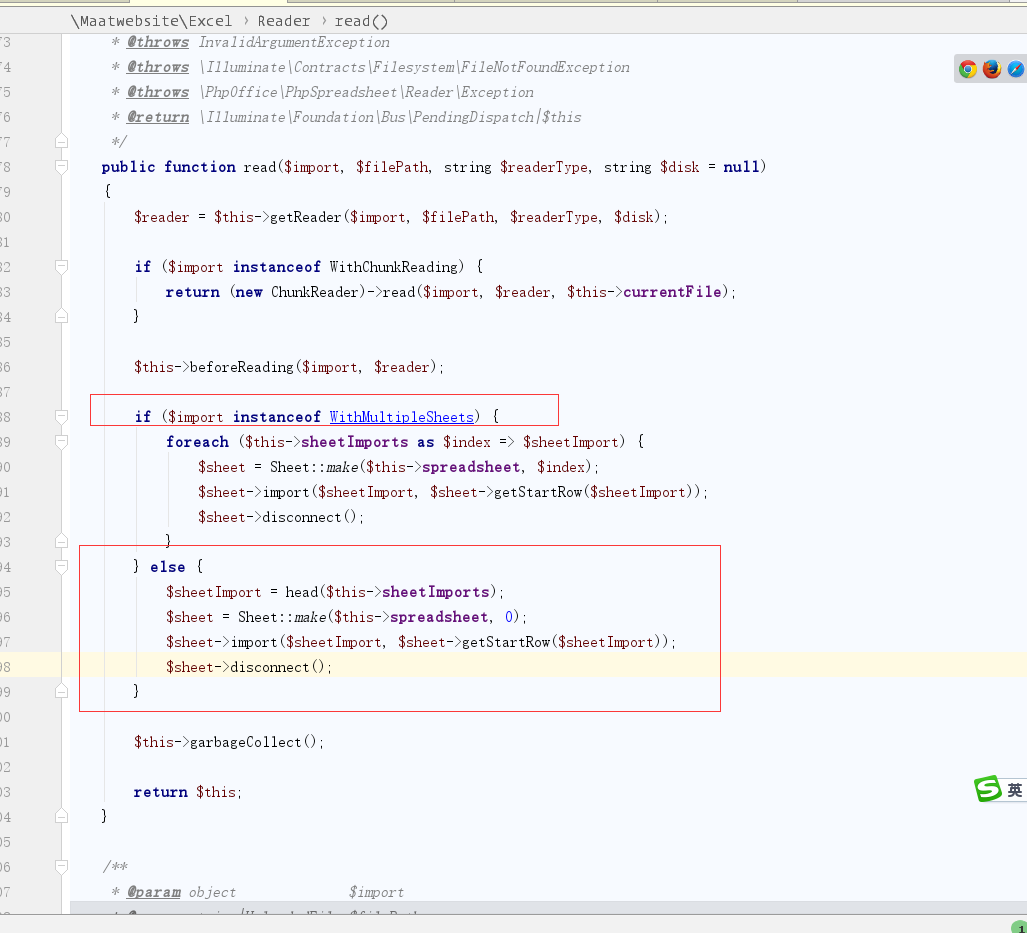
Task: Click fold end marker closing the foreach loop
Action: (62, 541)
